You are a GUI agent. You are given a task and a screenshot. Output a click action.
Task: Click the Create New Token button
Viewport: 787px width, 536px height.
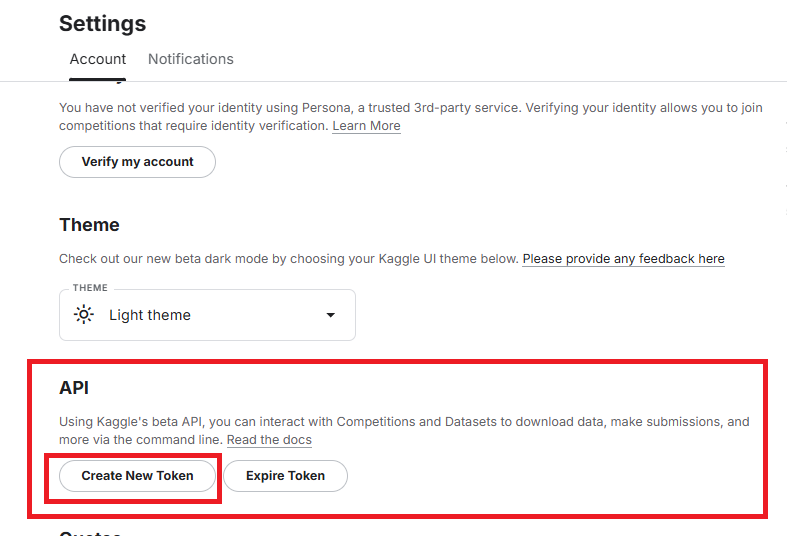[x=138, y=476]
